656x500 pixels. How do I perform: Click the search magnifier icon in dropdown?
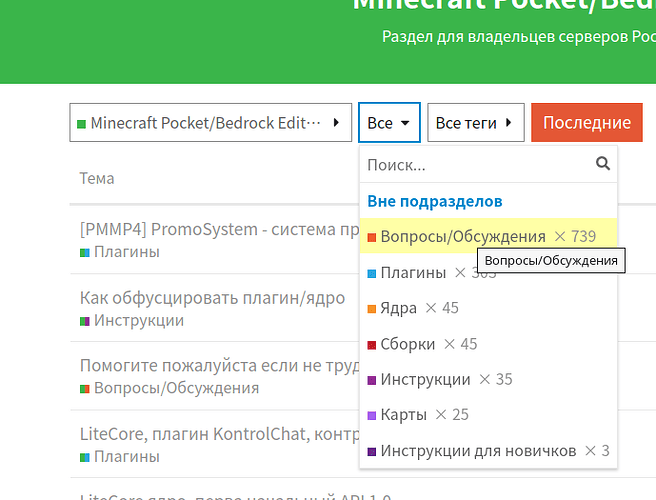tap(602, 163)
